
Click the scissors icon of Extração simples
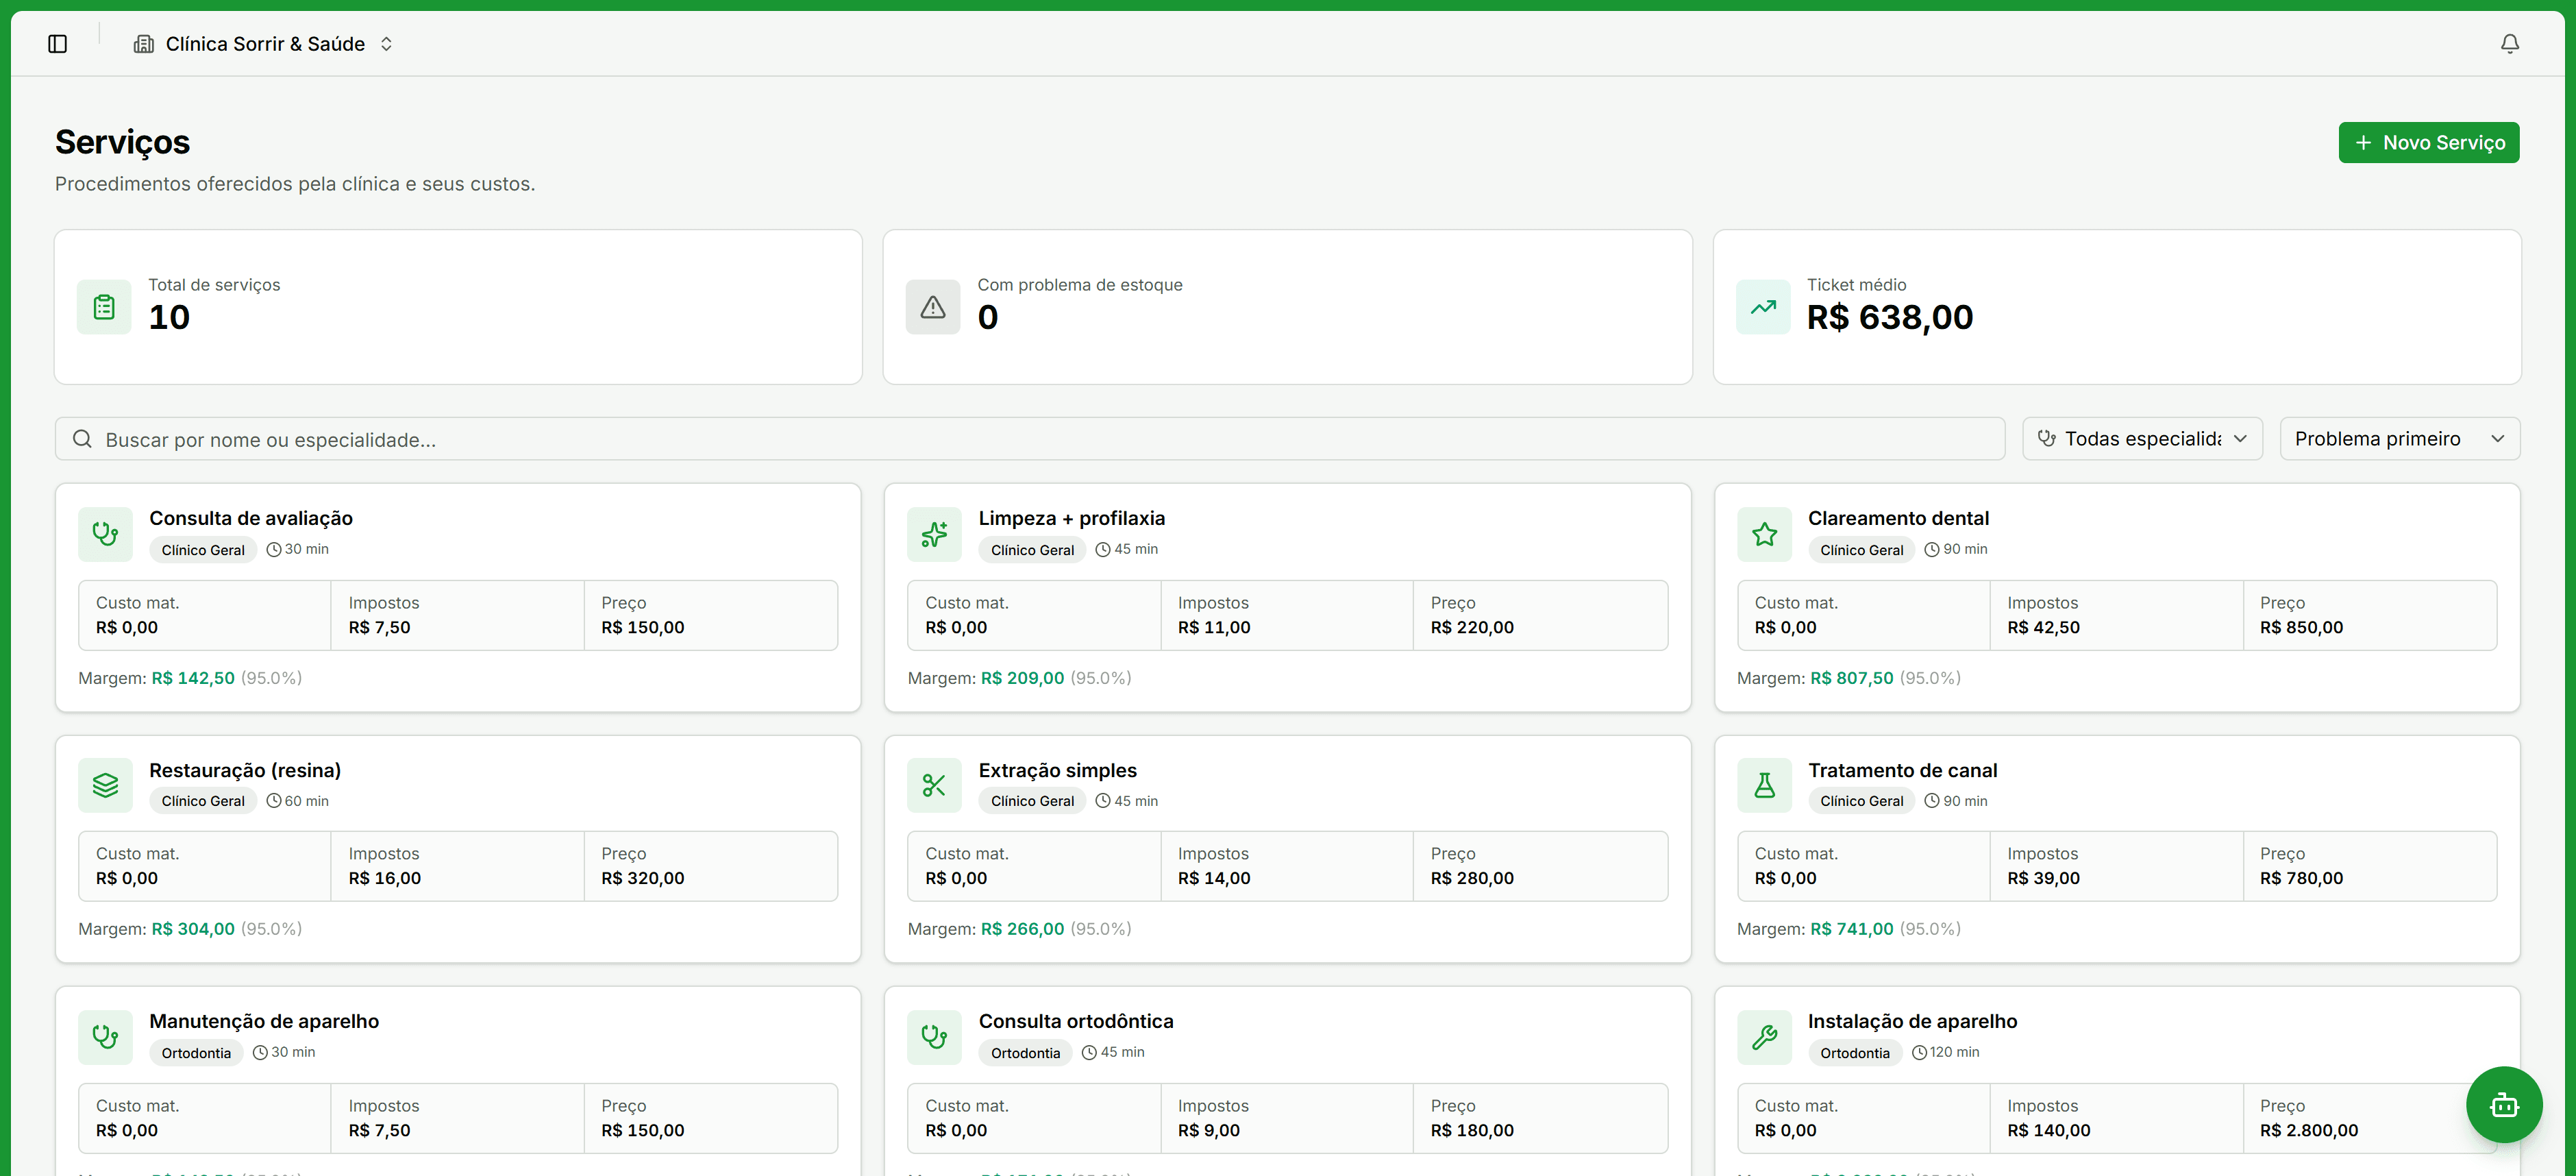coord(934,785)
